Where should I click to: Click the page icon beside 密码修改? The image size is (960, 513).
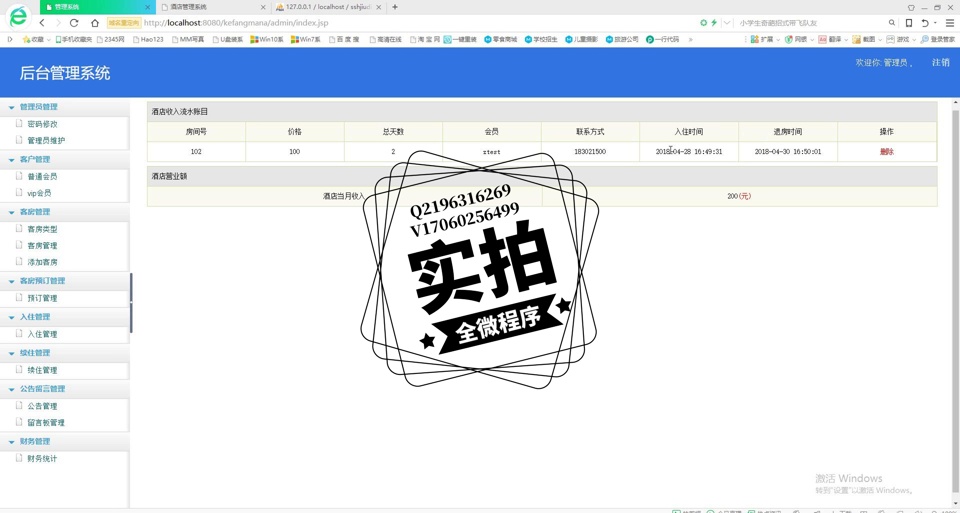coord(19,124)
